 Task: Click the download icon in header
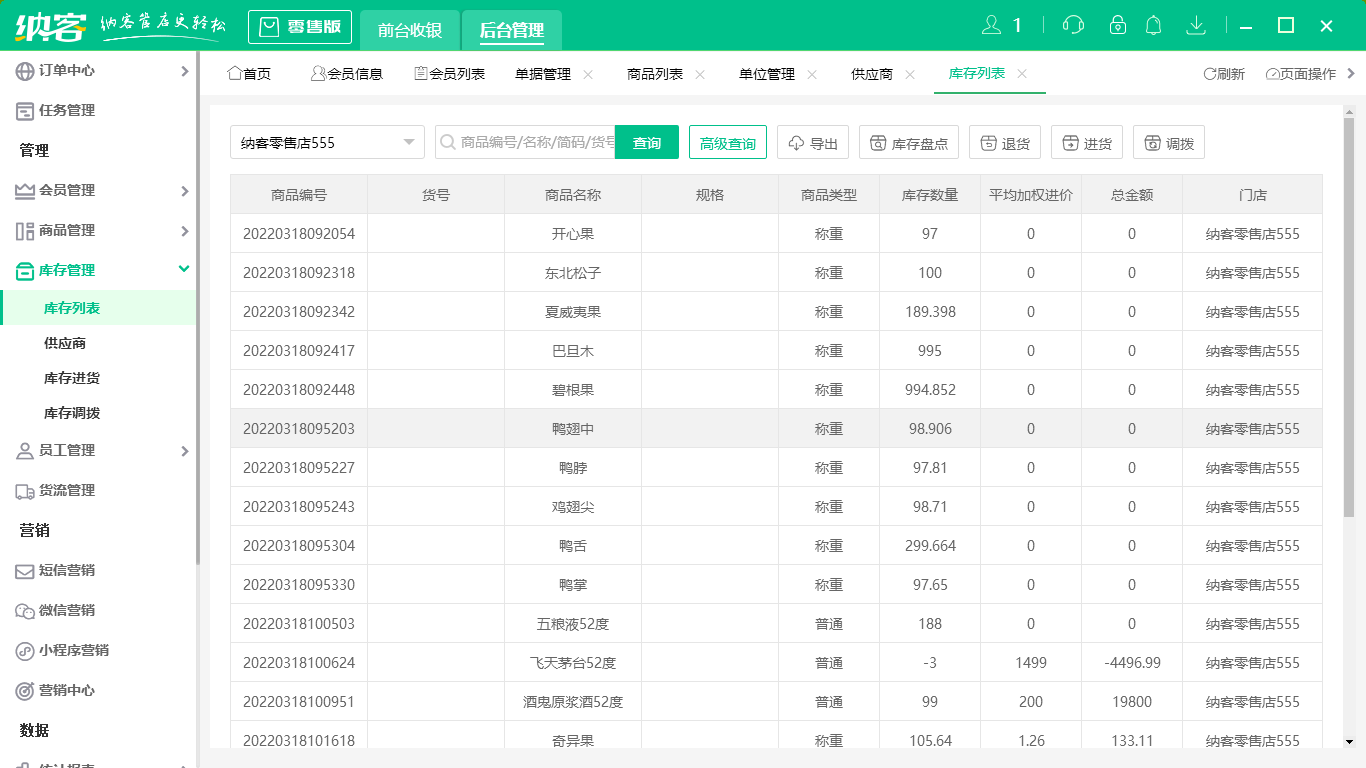(x=1195, y=25)
